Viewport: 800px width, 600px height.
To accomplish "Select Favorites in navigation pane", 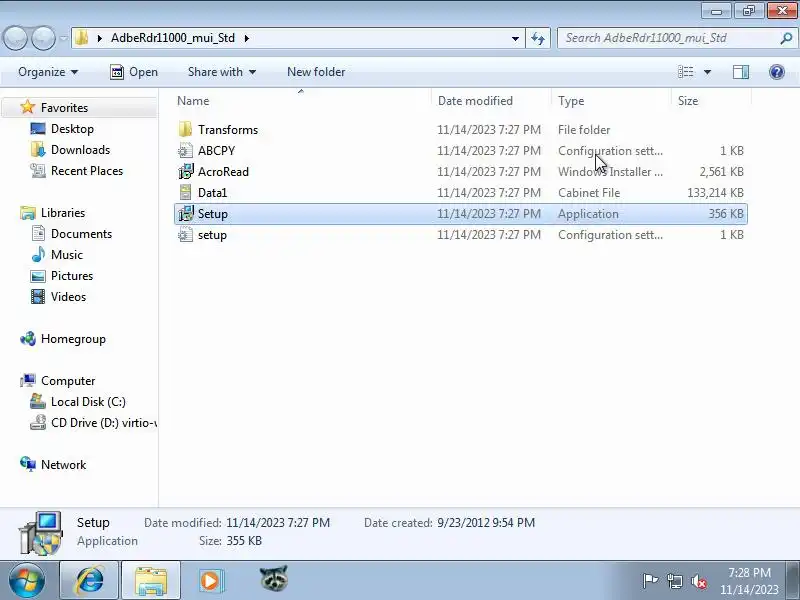I will [64, 108].
